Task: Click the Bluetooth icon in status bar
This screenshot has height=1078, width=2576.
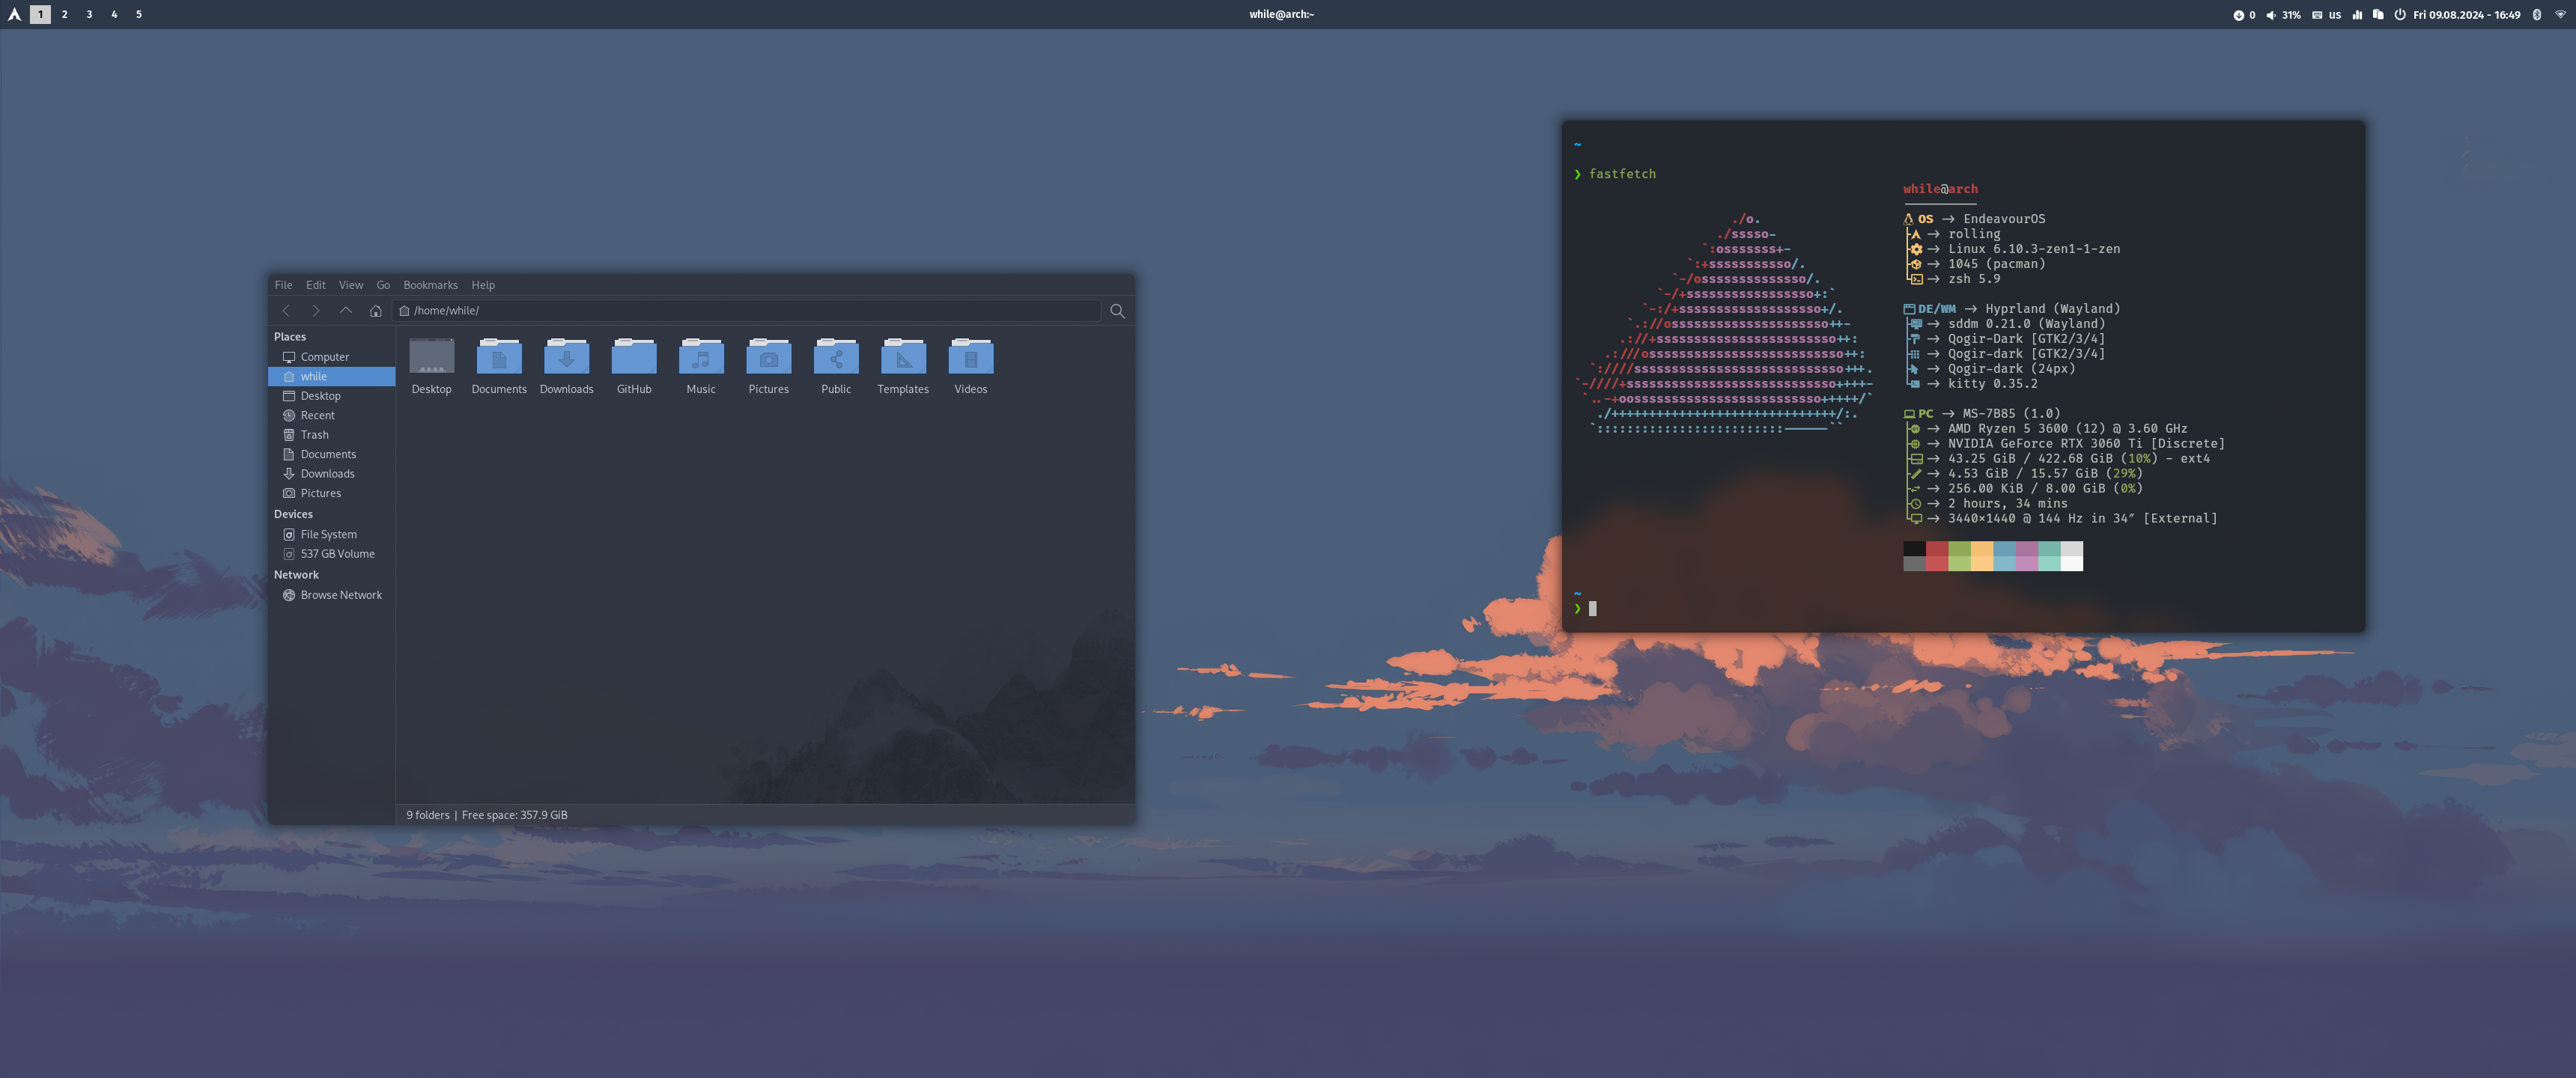Action: click(2536, 15)
